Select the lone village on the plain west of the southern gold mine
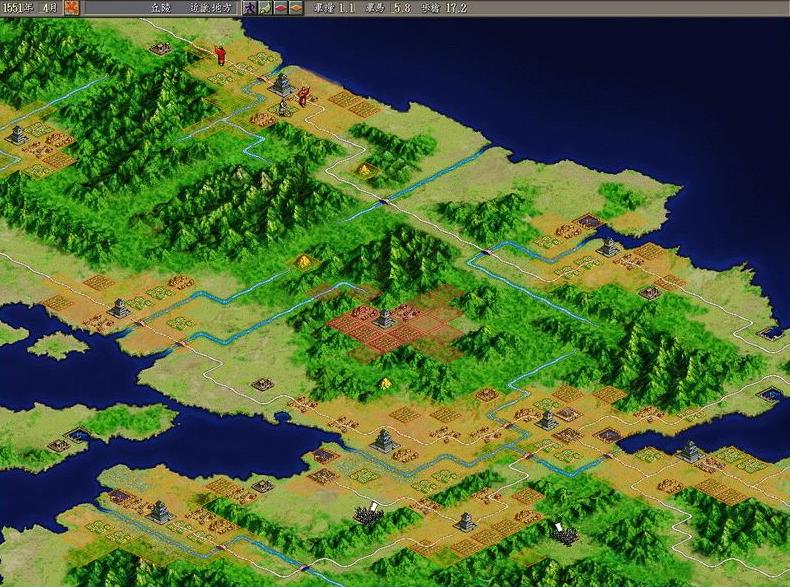Screen dimensions: 790x587 [x=262, y=384]
